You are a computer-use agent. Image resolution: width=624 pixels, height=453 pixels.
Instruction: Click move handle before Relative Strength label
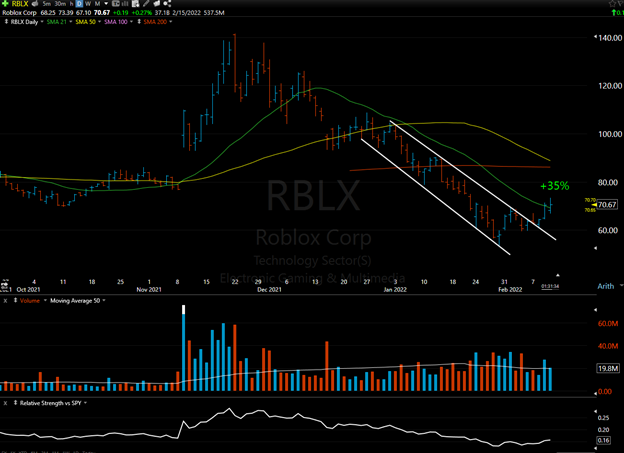(x=15, y=403)
